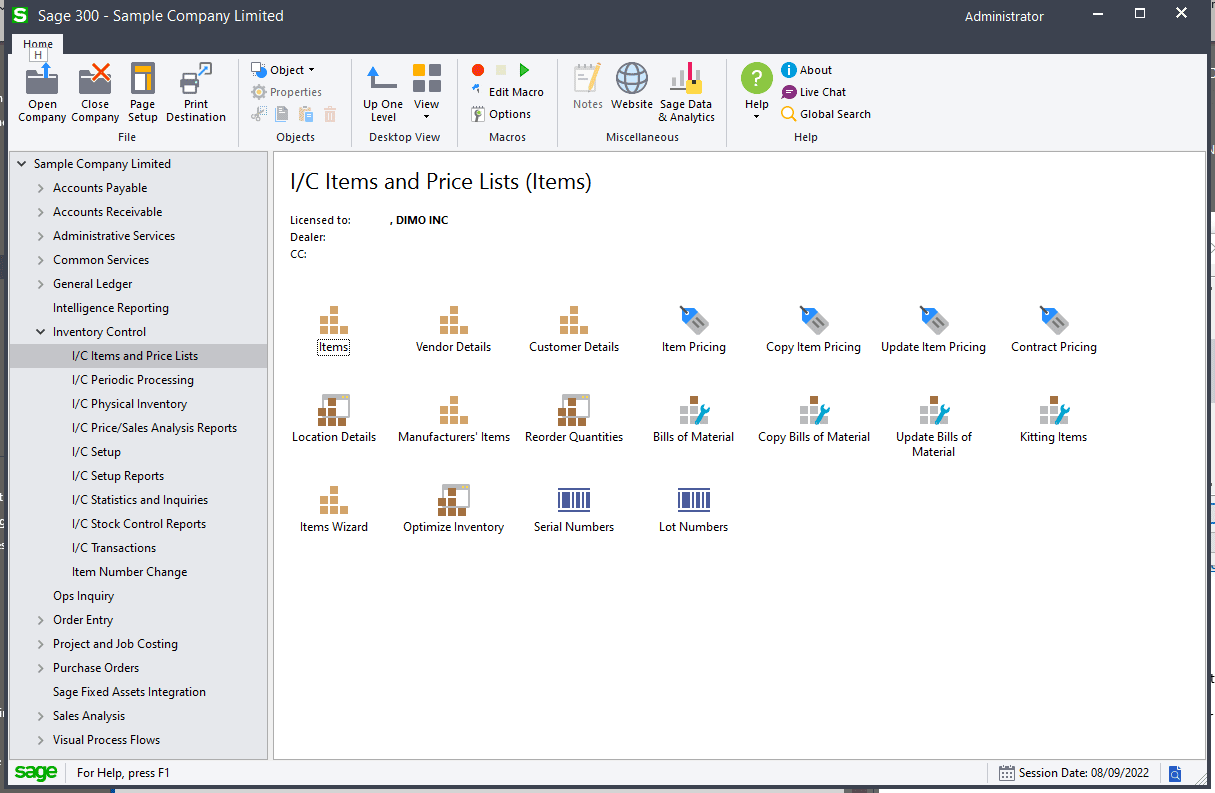Open macro Options
Screen dimensions: 1215x793
501,114
